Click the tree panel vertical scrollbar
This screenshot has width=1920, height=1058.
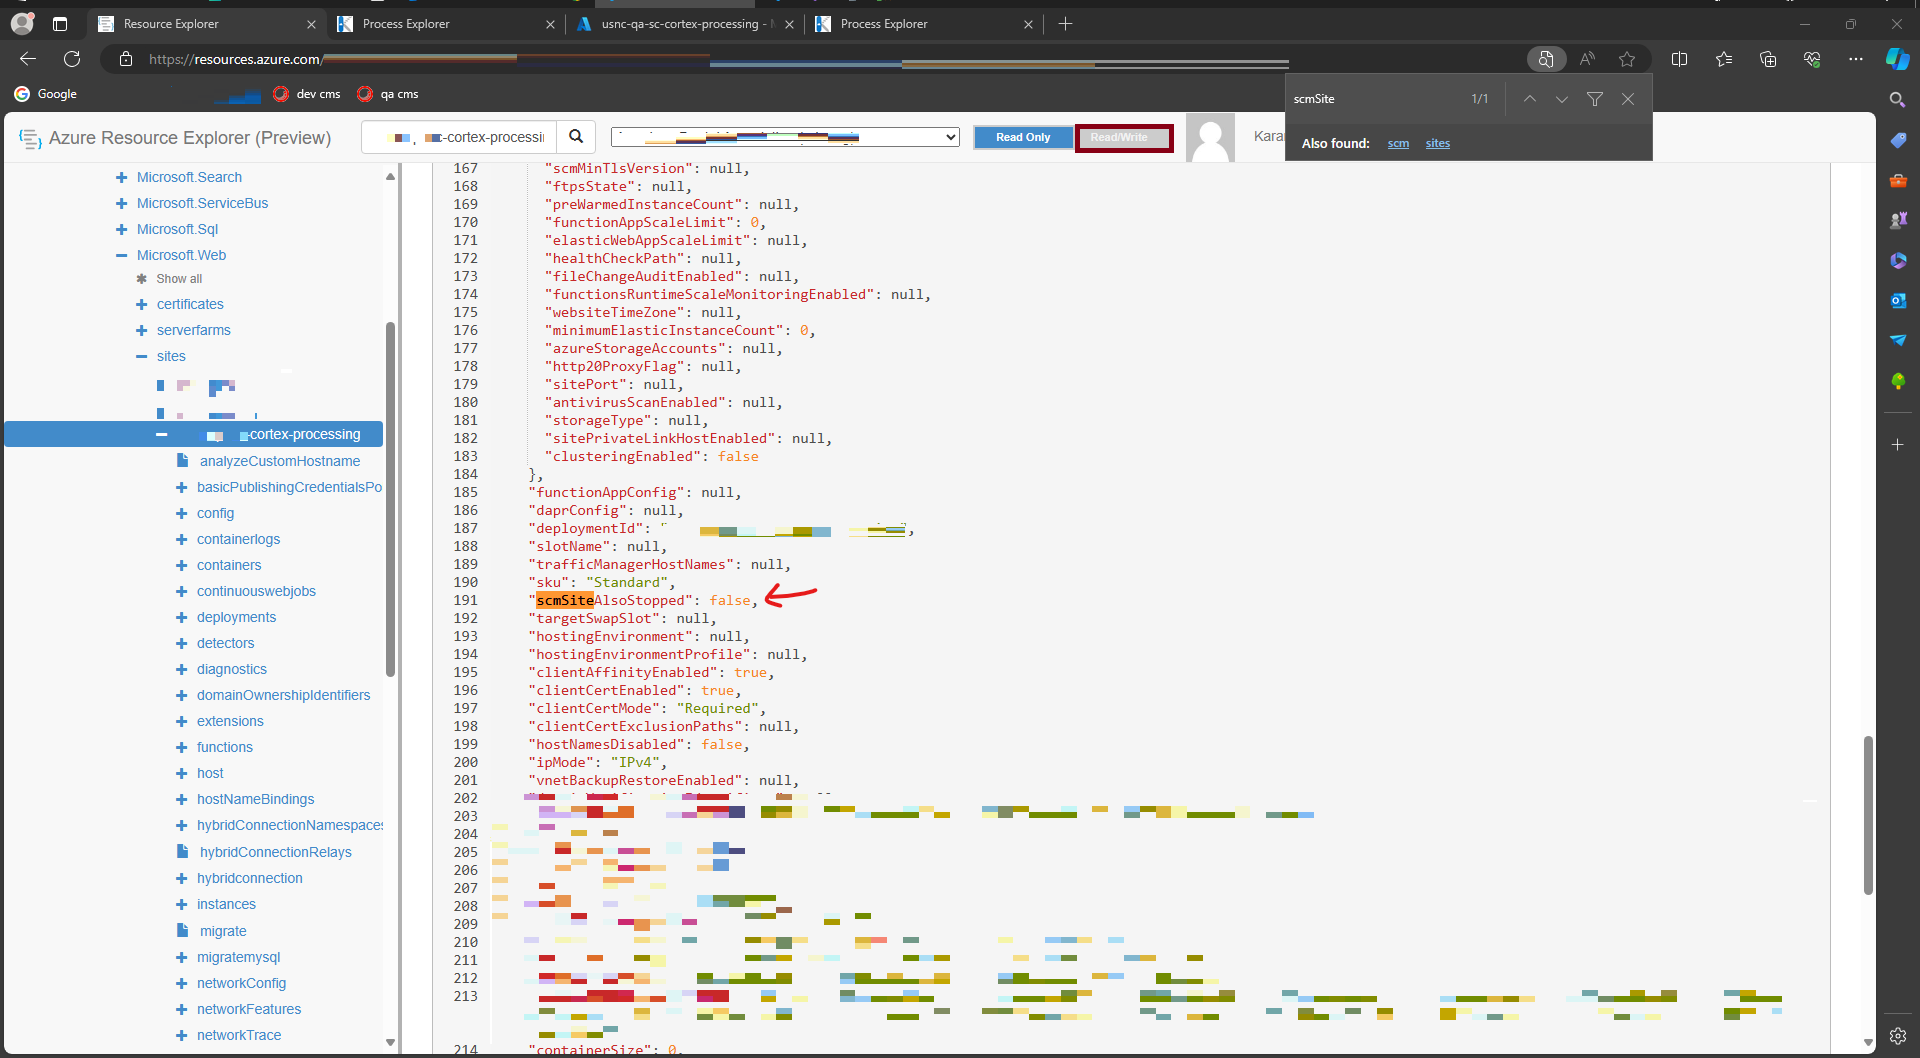(390, 500)
